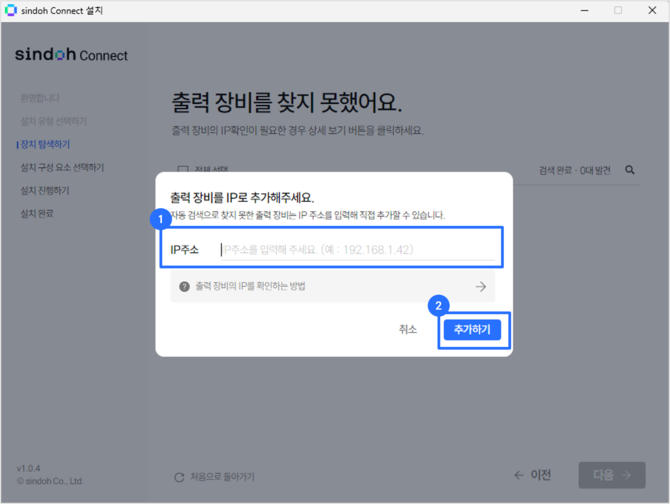Select the 환영합니다 step in the sidebar
This screenshot has height=504, width=670.
[40, 98]
